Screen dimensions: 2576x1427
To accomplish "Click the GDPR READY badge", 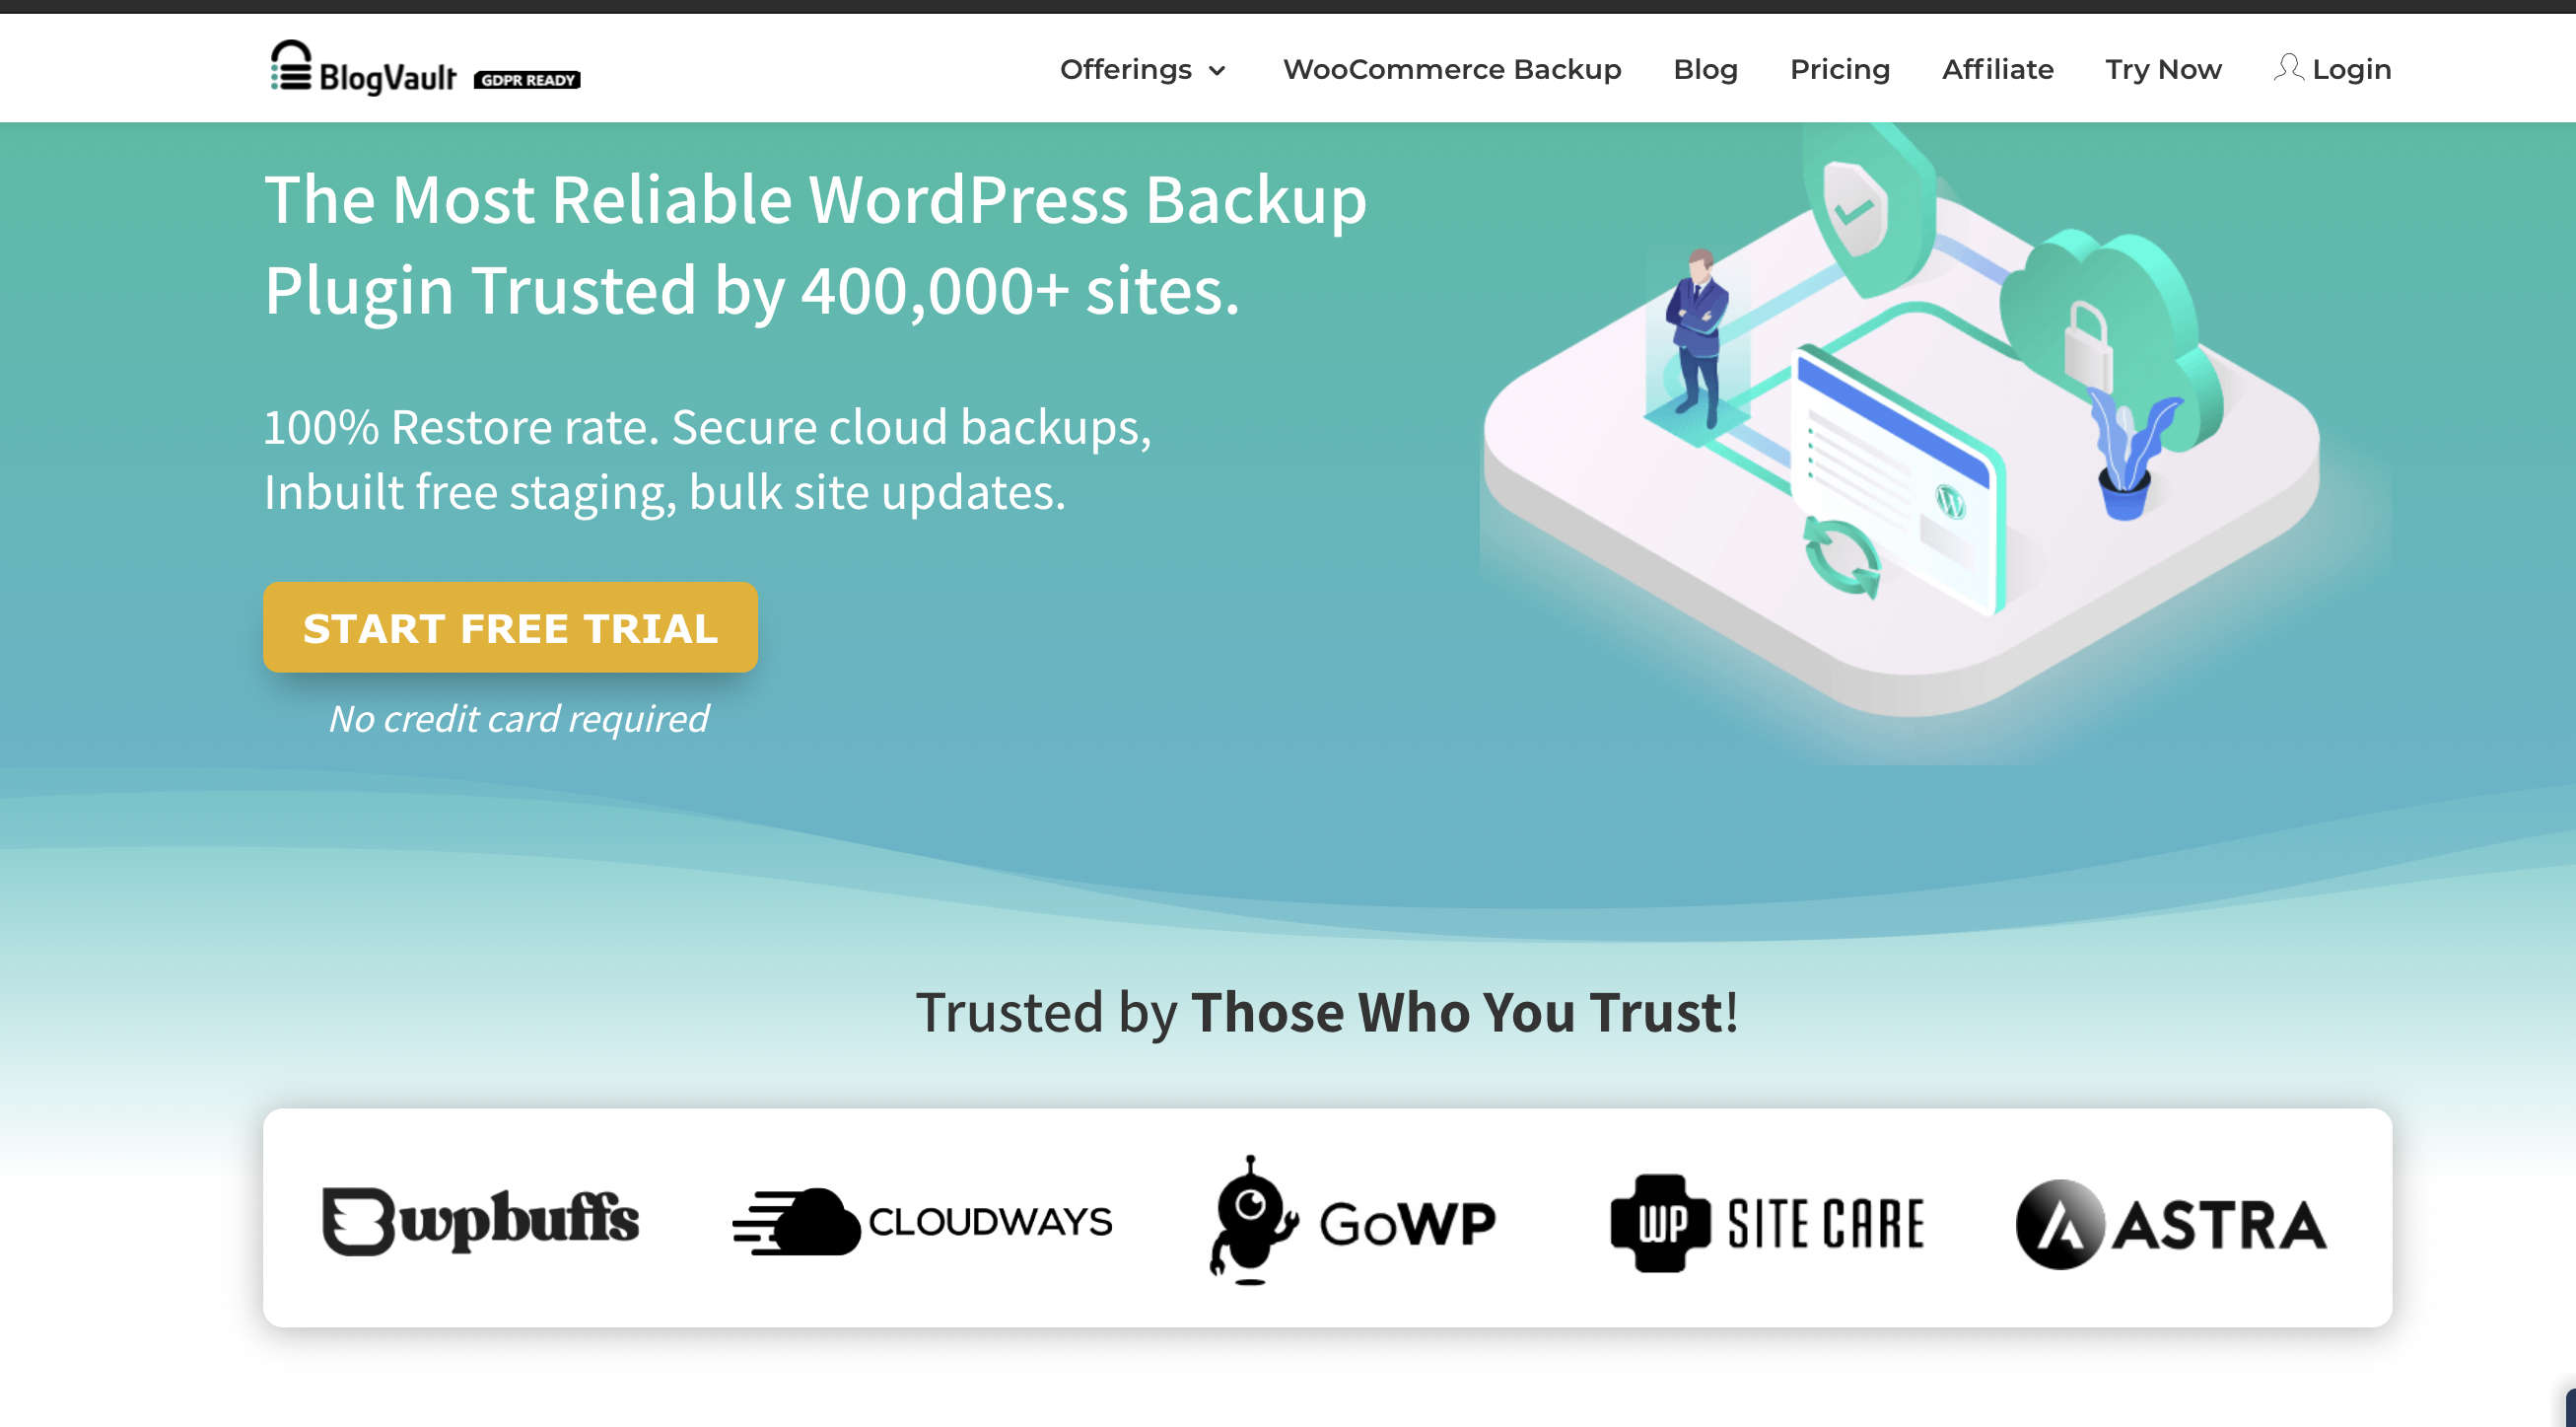I will click(x=526, y=80).
